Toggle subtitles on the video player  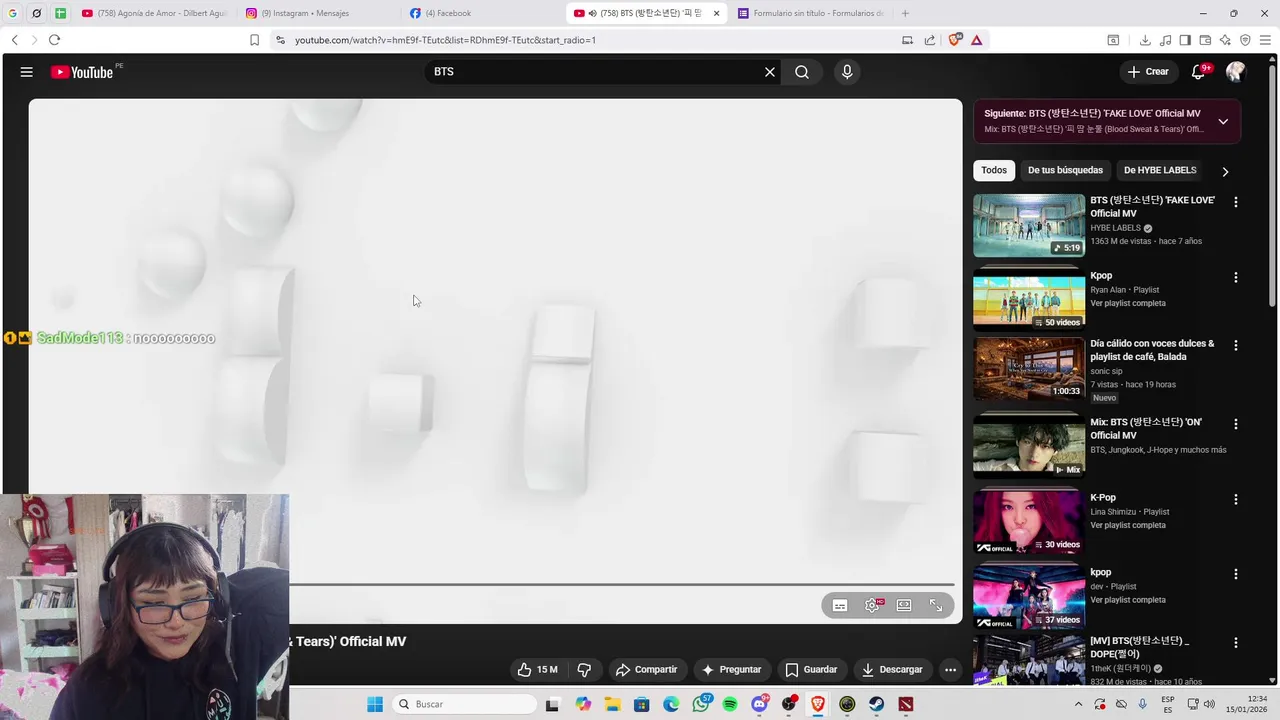coord(840,605)
